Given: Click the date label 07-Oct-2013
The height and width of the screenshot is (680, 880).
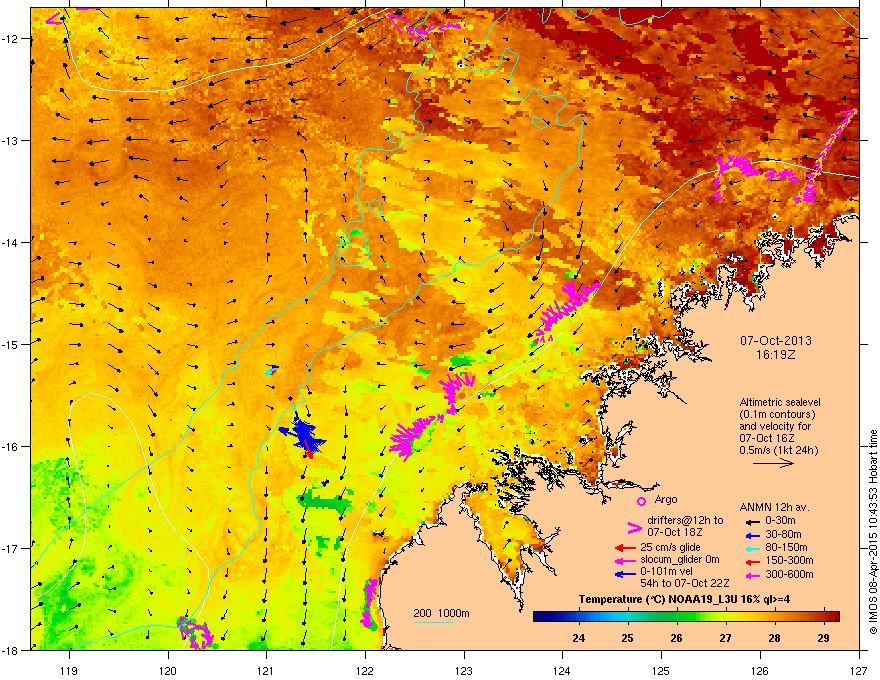Looking at the screenshot, I should click(x=776, y=341).
